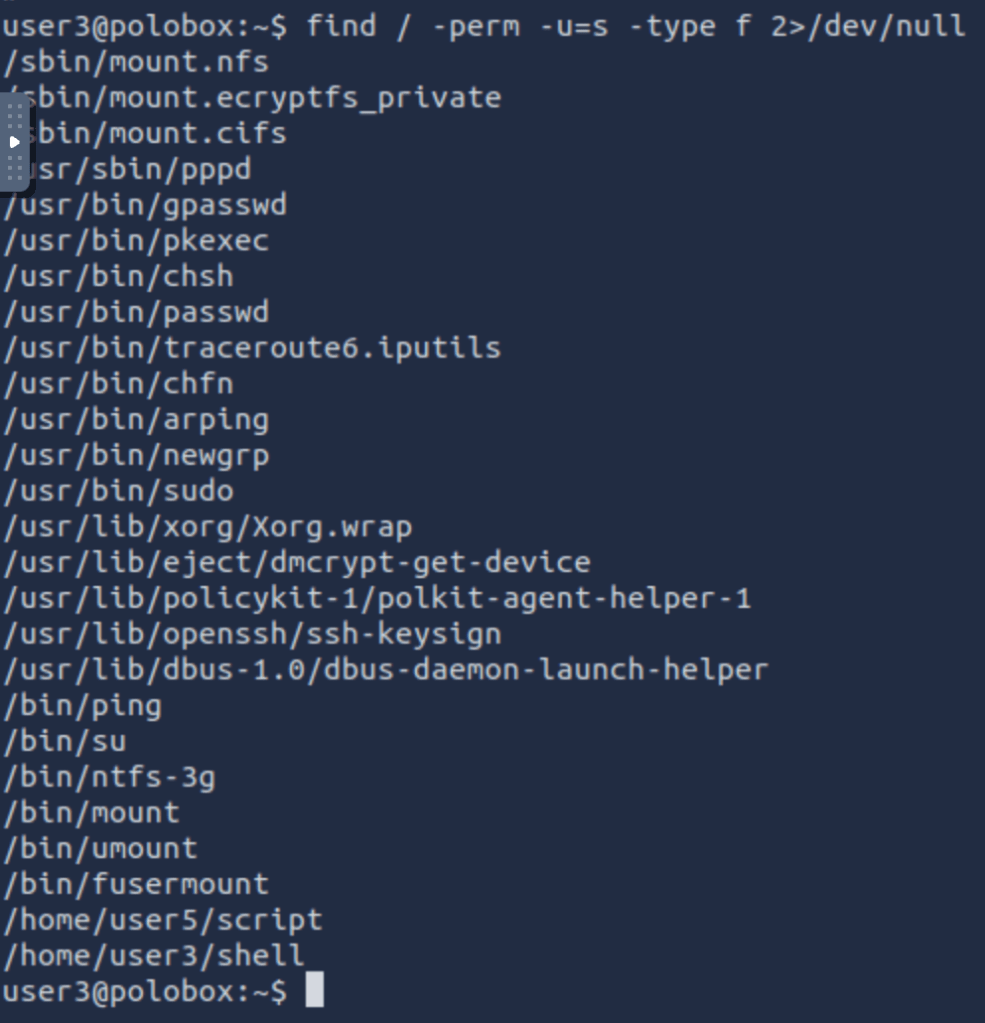Click the /usr/lib/dbus-1.0/dbus-daemon-launch-helper line
This screenshot has height=1023, width=985.
point(386,669)
